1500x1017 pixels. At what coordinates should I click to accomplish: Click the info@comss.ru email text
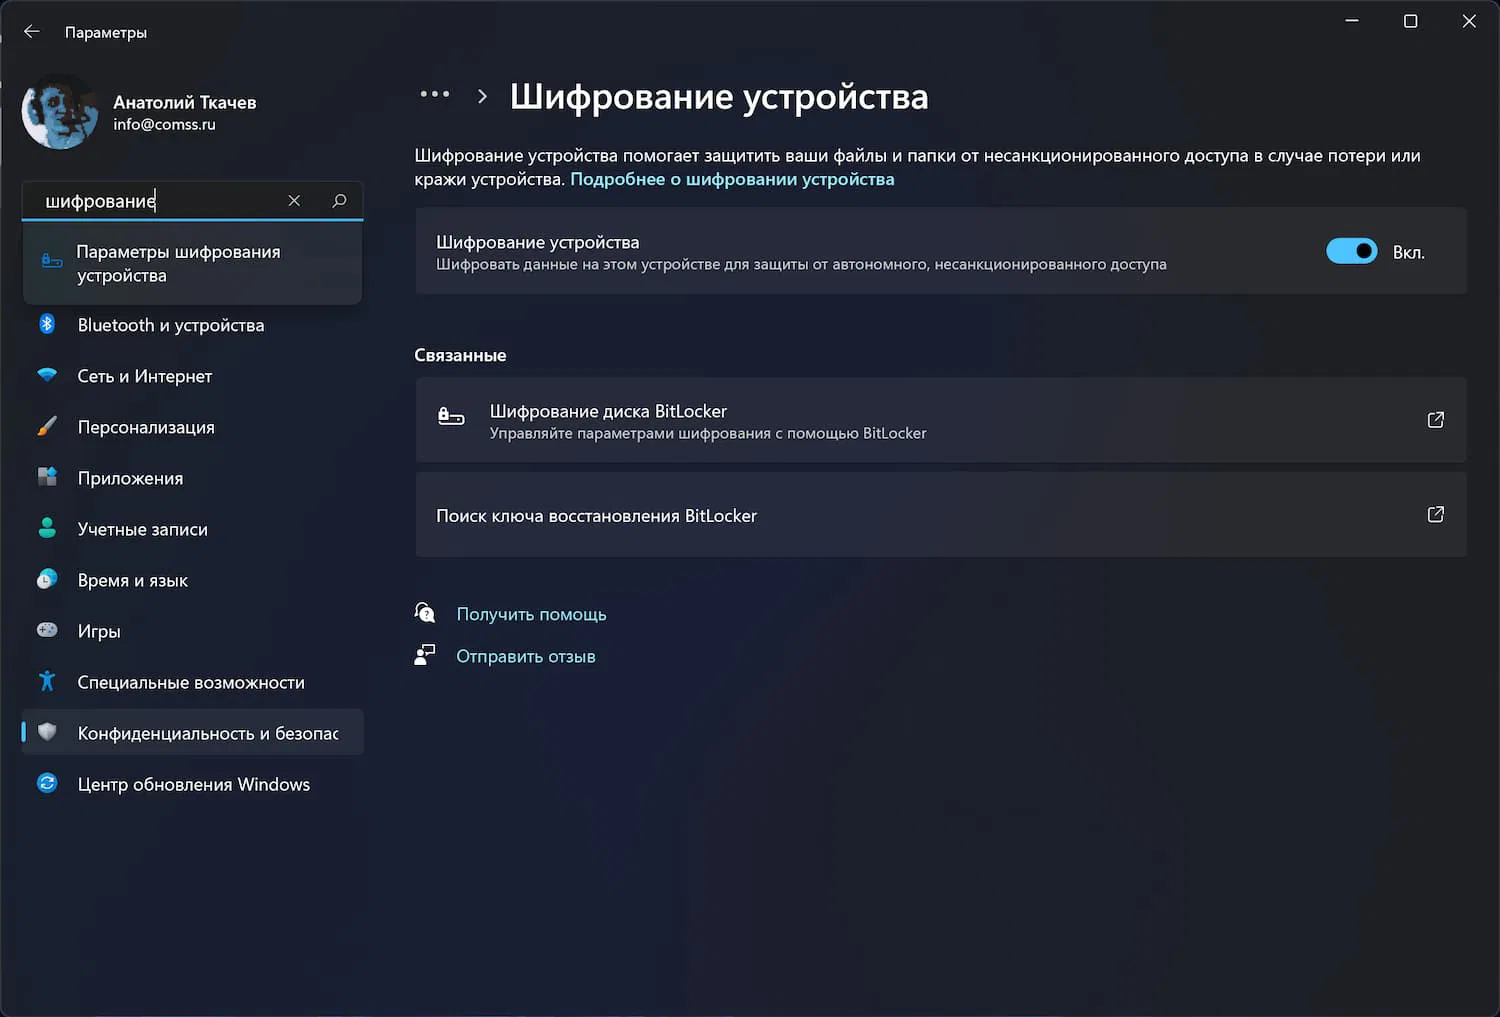(x=164, y=124)
